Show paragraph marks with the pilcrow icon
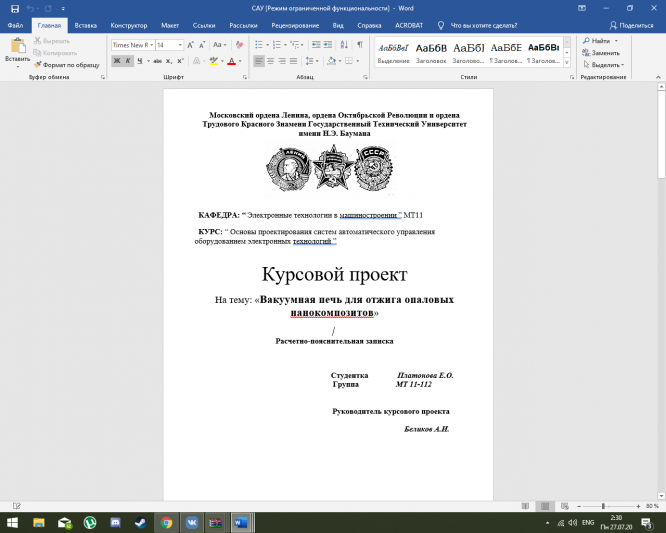This screenshot has height=533, width=666. 360,45
